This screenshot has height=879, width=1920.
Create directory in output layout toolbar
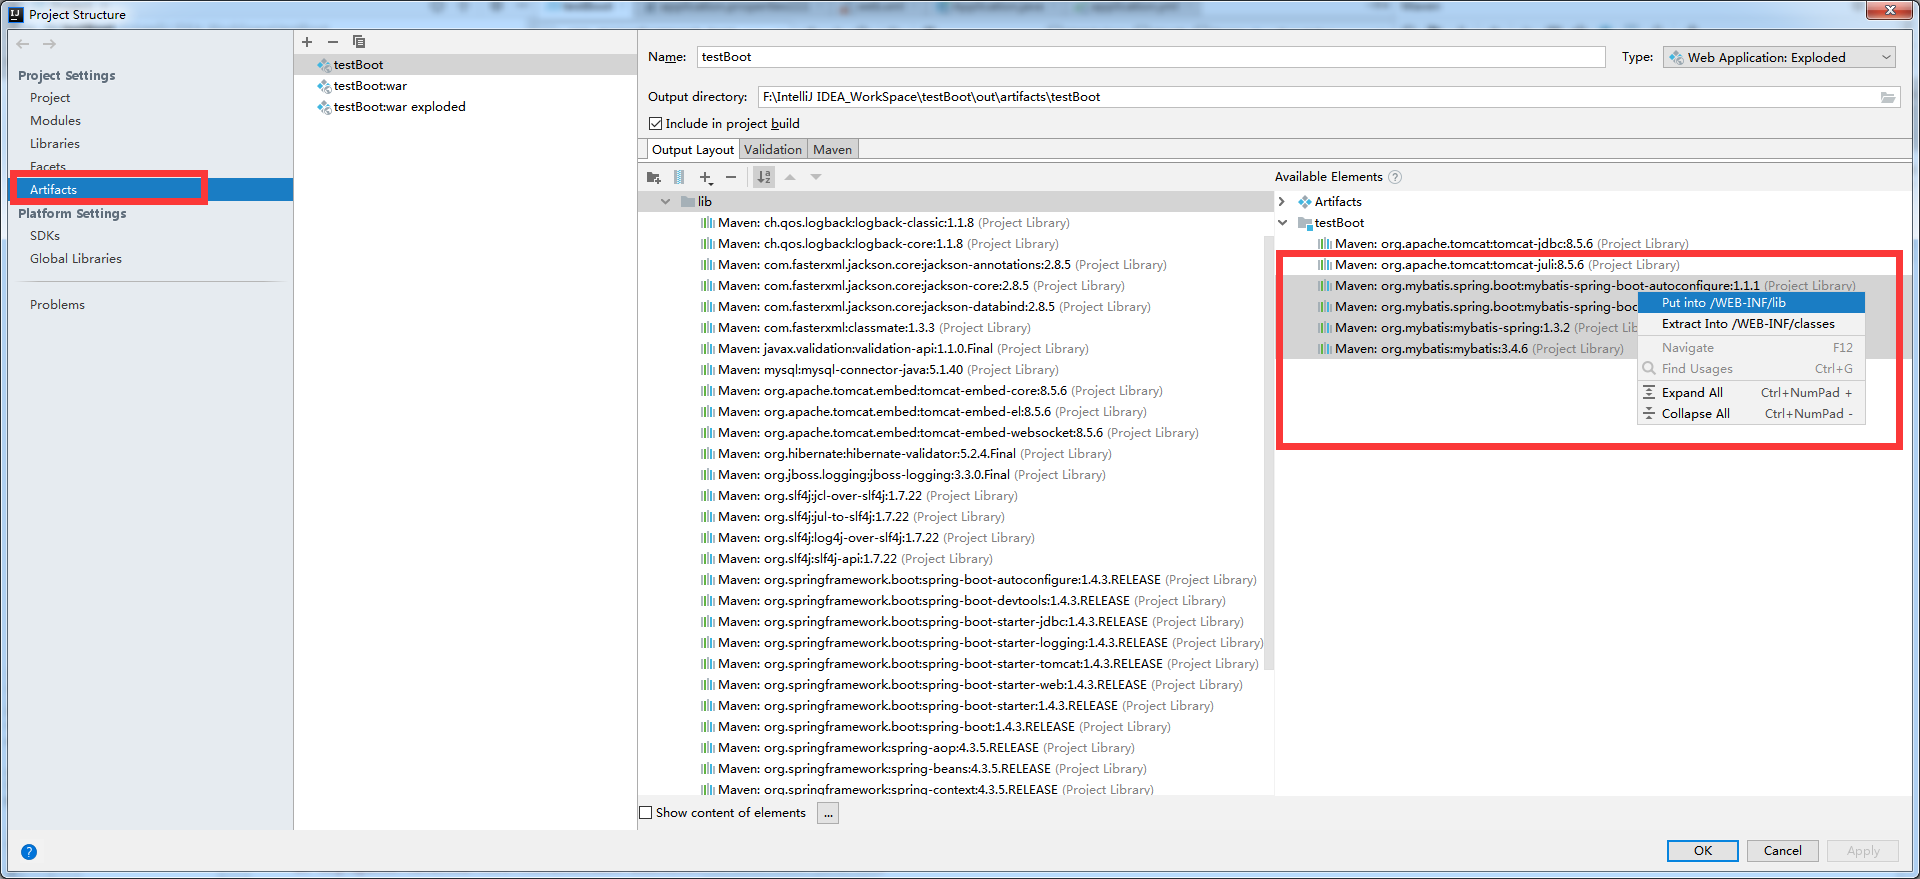click(x=654, y=177)
